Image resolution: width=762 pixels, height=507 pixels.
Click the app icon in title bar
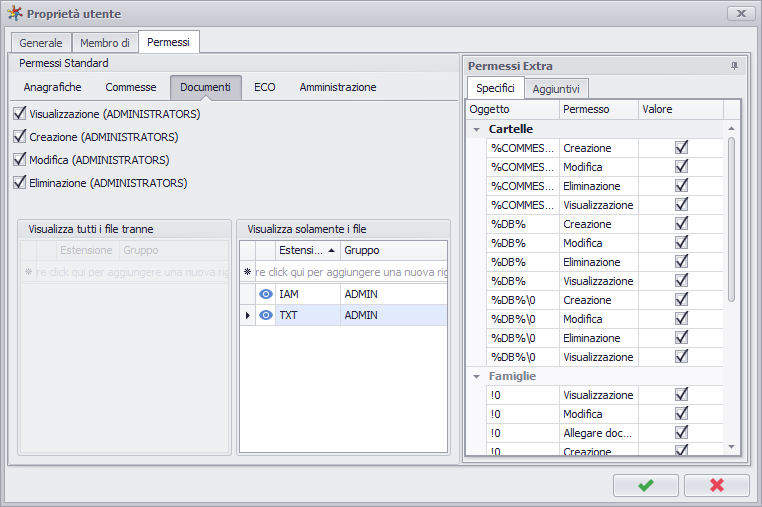tap(15, 13)
